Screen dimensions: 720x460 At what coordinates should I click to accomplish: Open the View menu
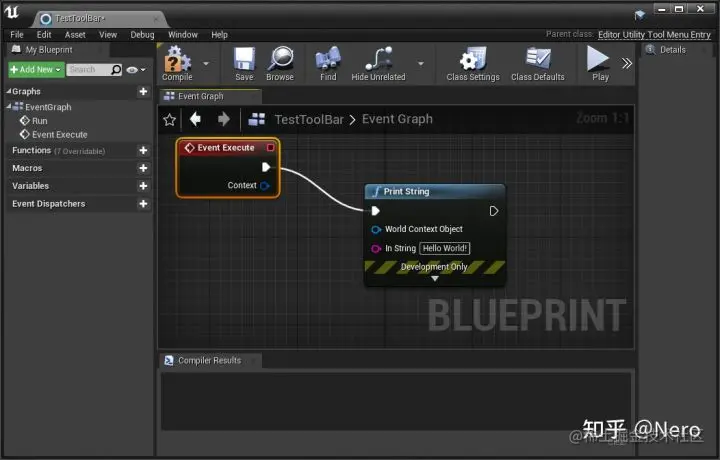tap(108, 34)
